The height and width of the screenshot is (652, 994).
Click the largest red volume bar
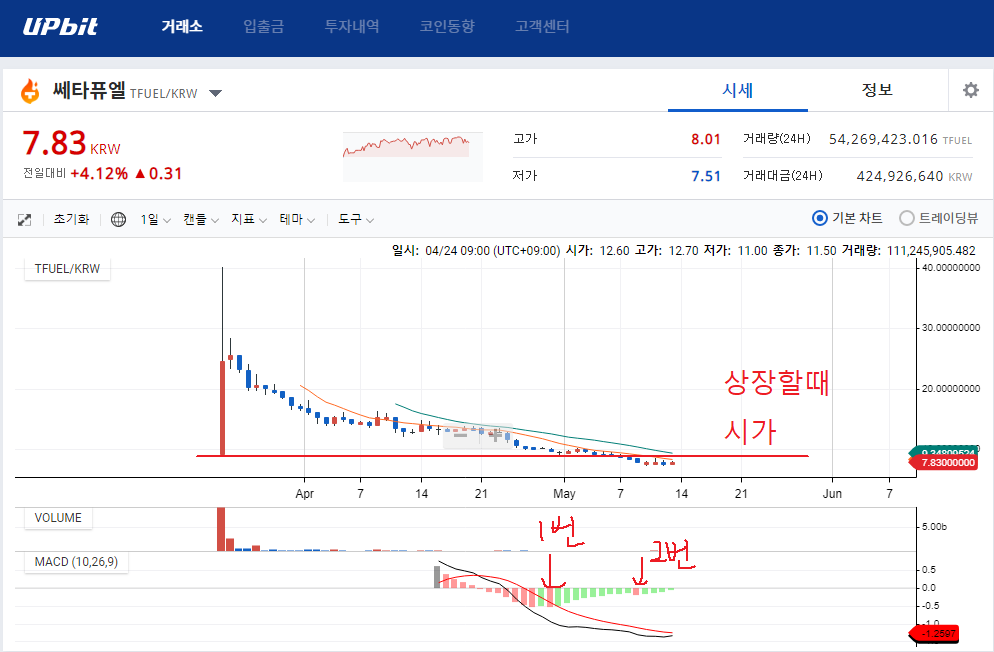tap(221, 529)
